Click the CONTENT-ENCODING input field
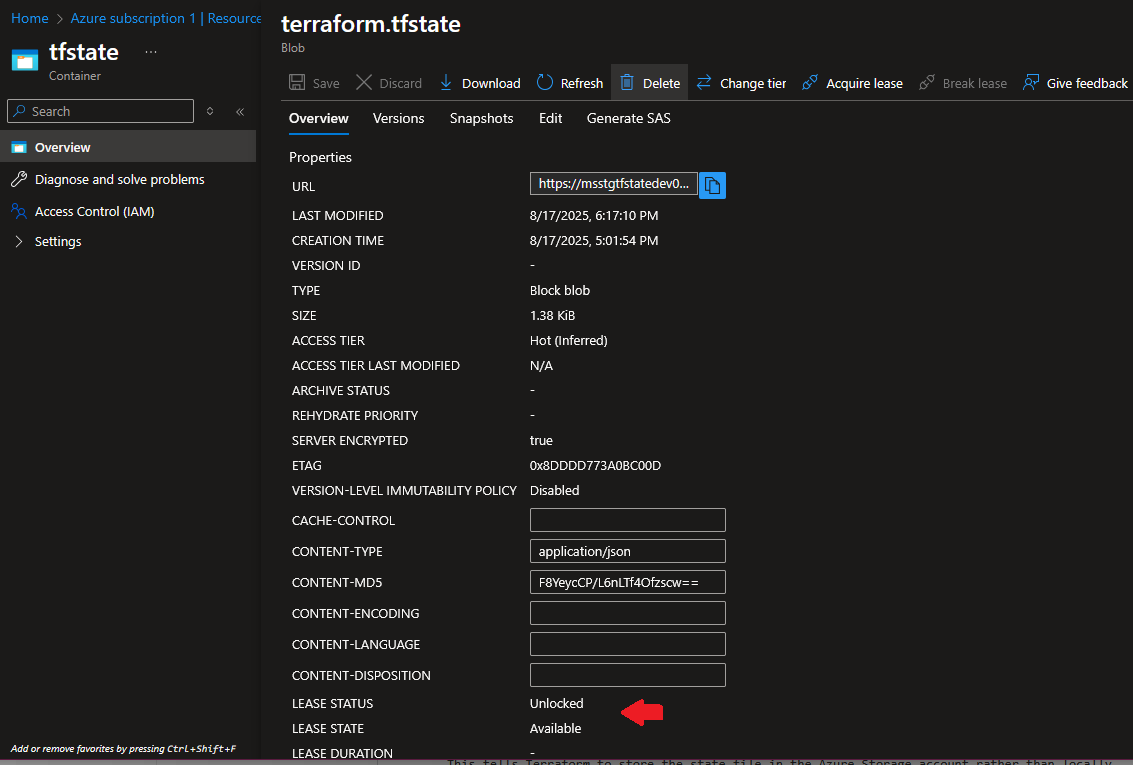Viewport: 1133px width, 765px height. pyautogui.click(x=627, y=613)
